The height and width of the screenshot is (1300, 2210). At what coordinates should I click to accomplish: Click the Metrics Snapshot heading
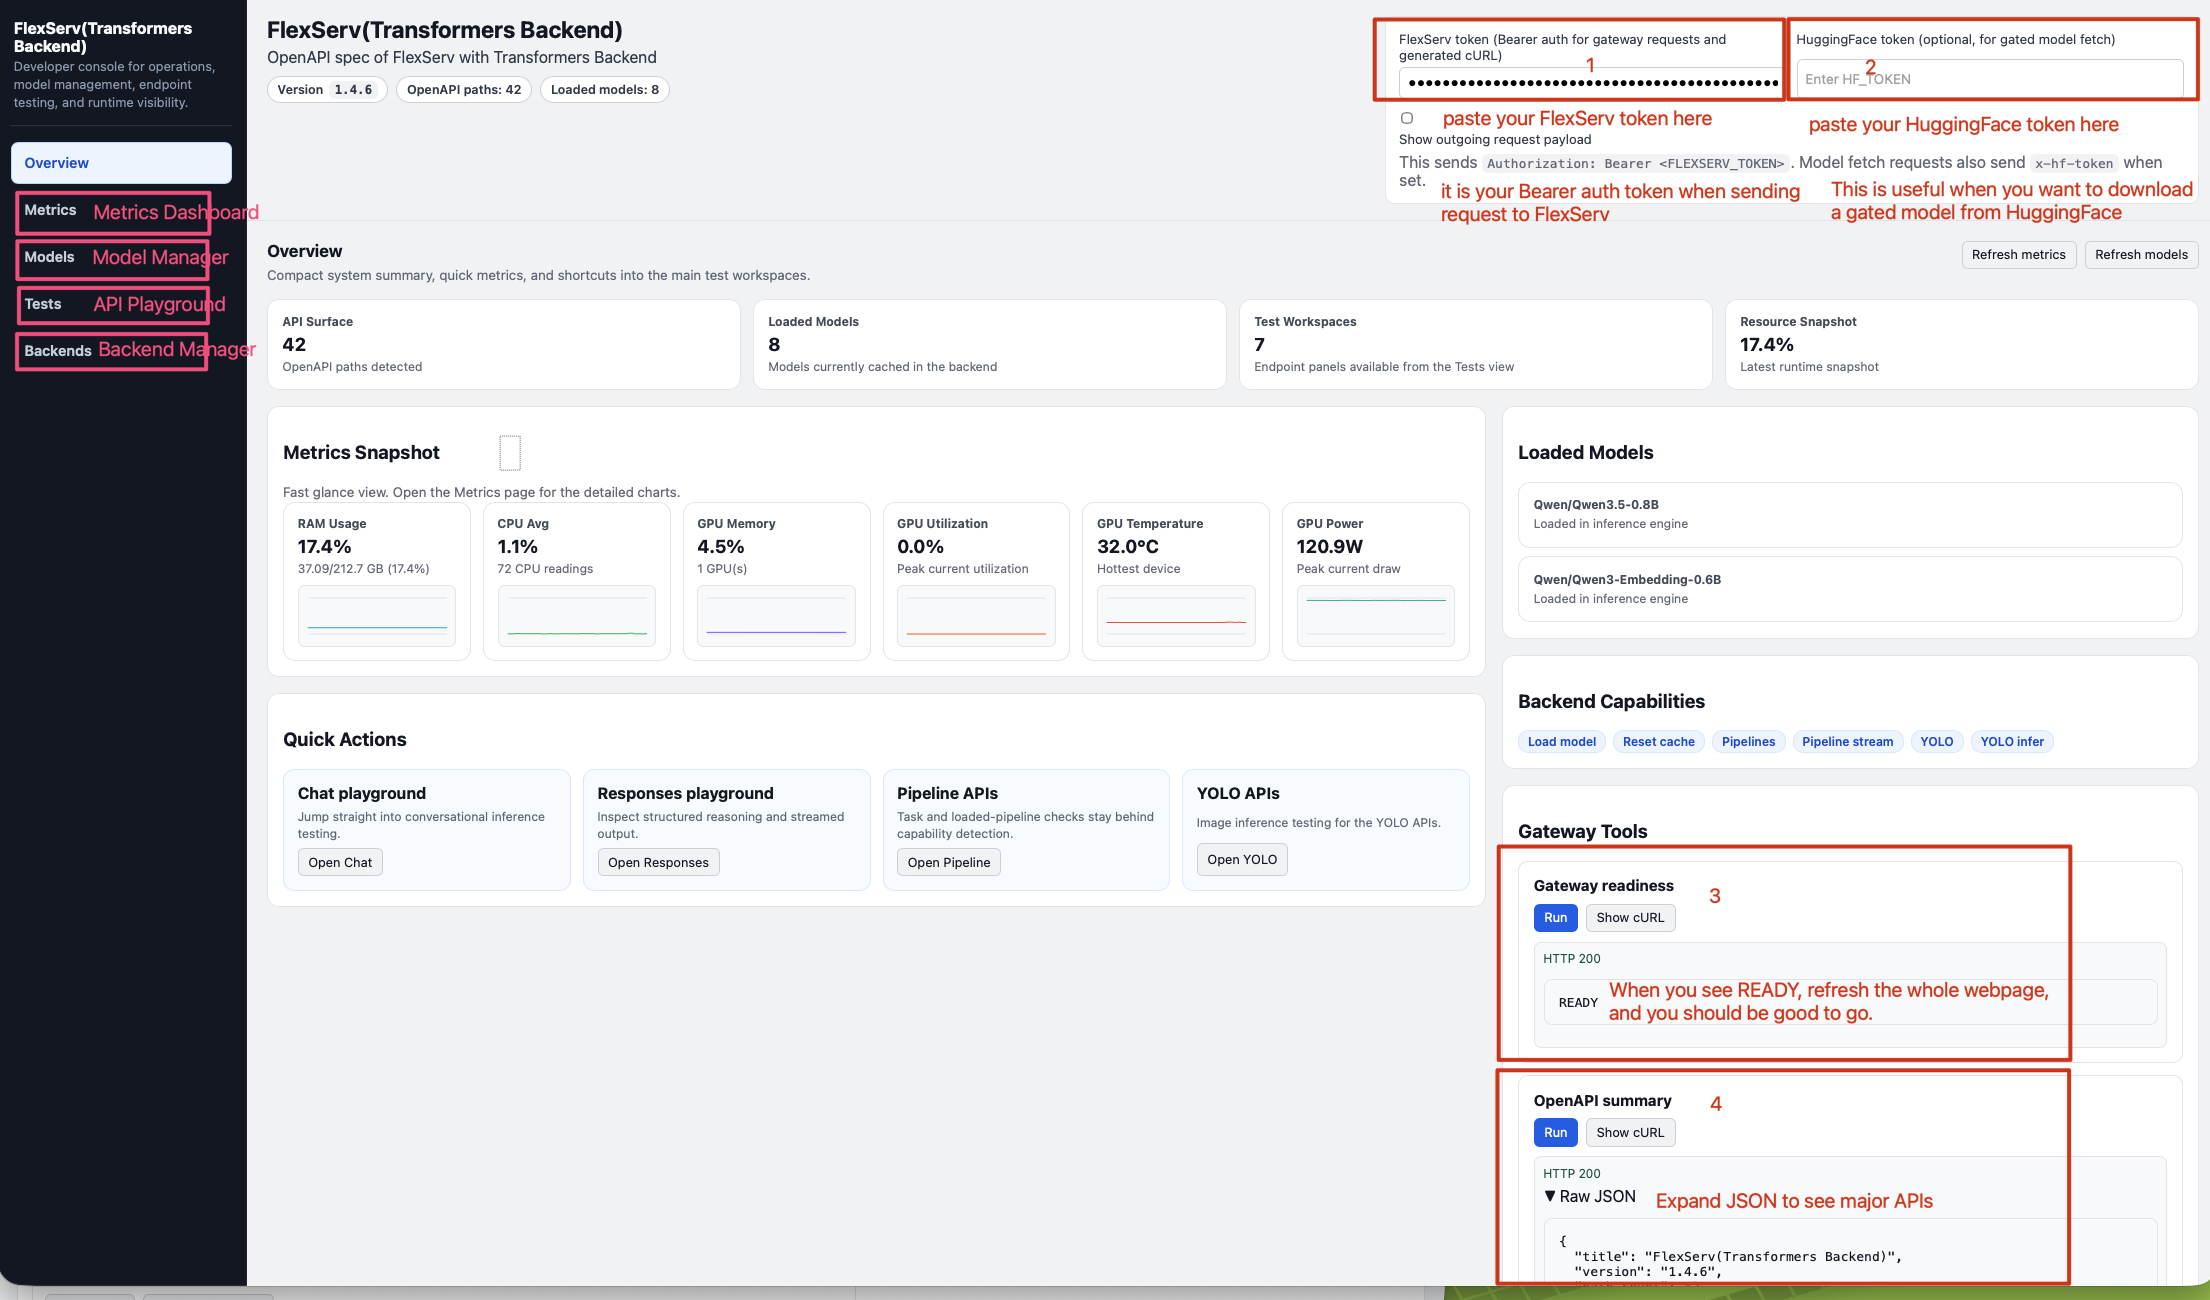[361, 453]
